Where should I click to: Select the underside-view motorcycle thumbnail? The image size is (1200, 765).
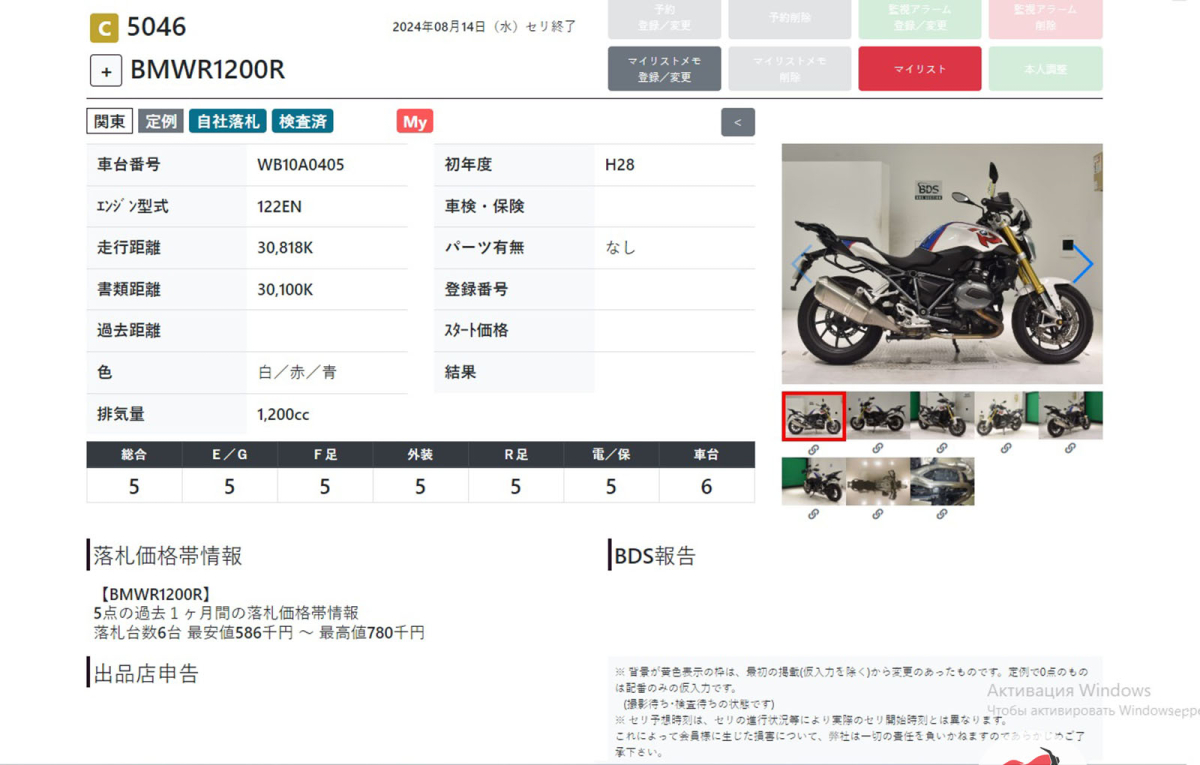pos(878,481)
